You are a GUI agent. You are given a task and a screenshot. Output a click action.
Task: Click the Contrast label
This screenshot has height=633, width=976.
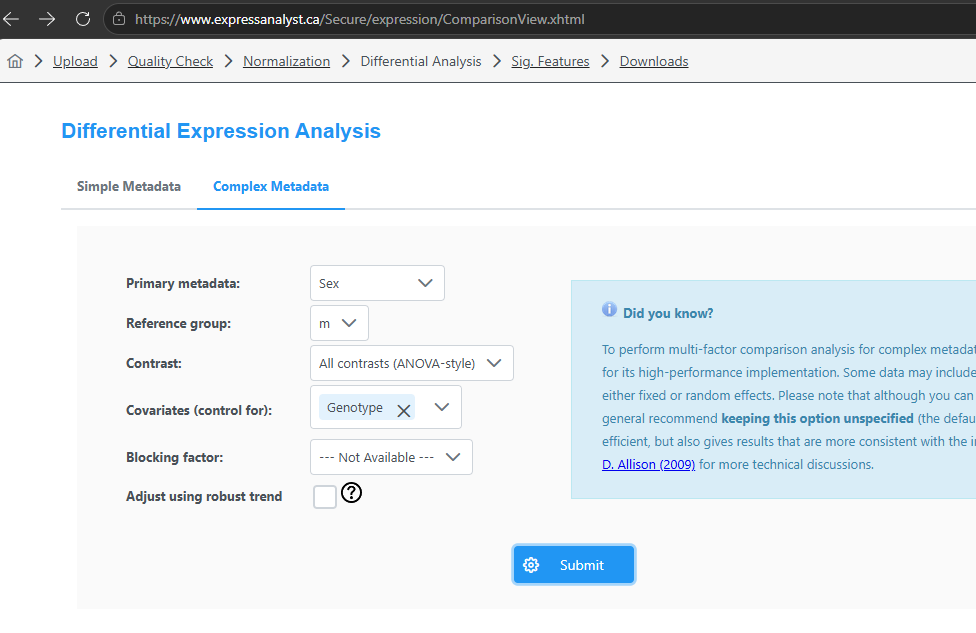point(154,363)
